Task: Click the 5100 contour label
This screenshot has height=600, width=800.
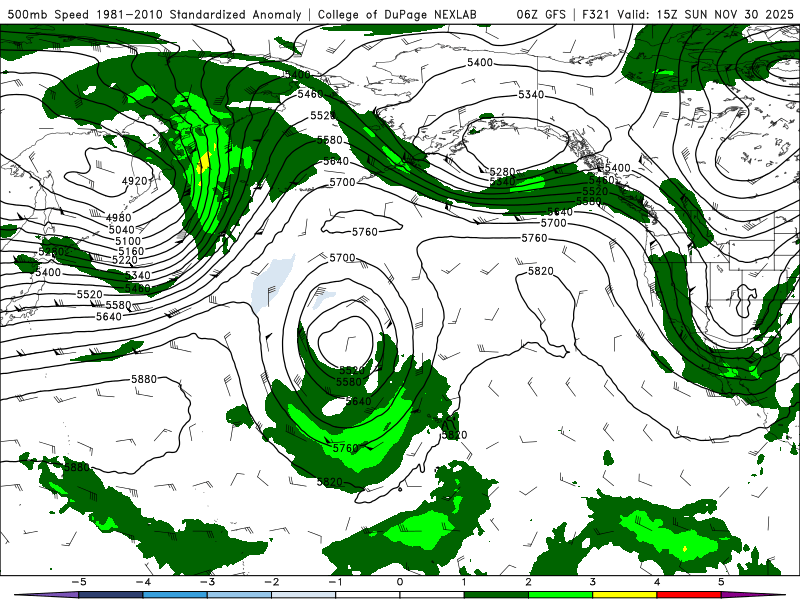Action: [x=128, y=241]
